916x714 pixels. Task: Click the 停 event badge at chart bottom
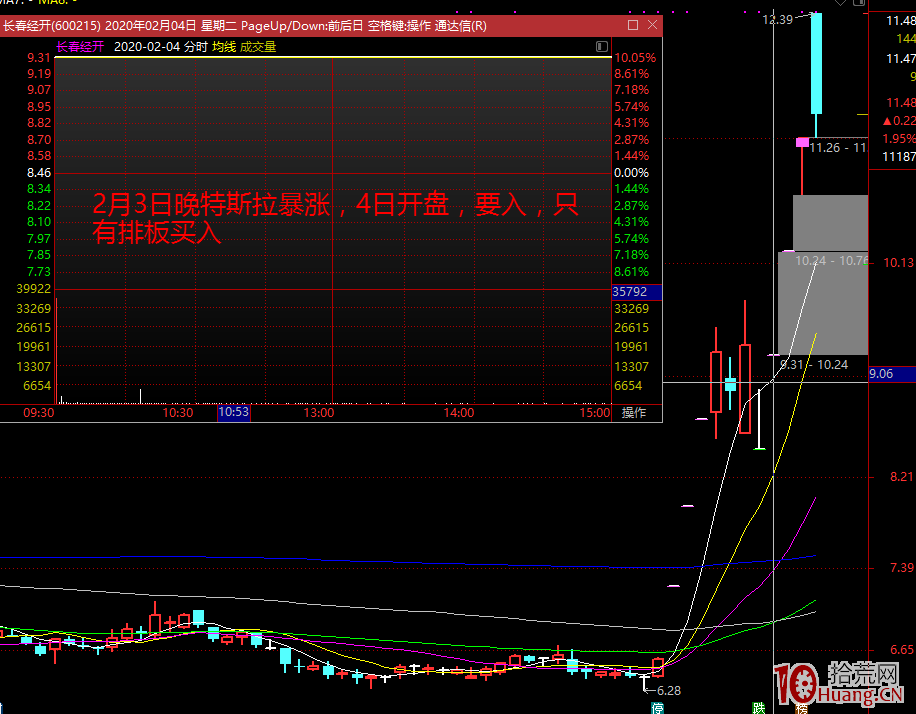[x=658, y=708]
